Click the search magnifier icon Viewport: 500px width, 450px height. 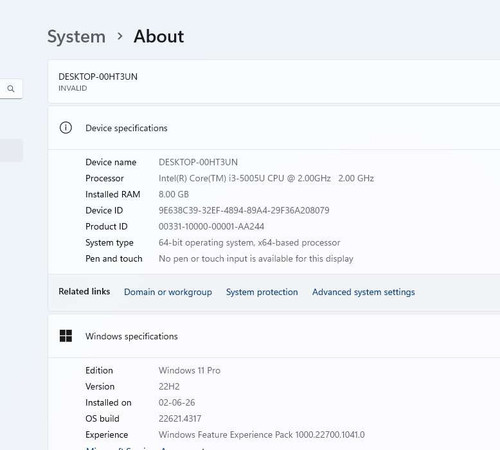click(11, 89)
